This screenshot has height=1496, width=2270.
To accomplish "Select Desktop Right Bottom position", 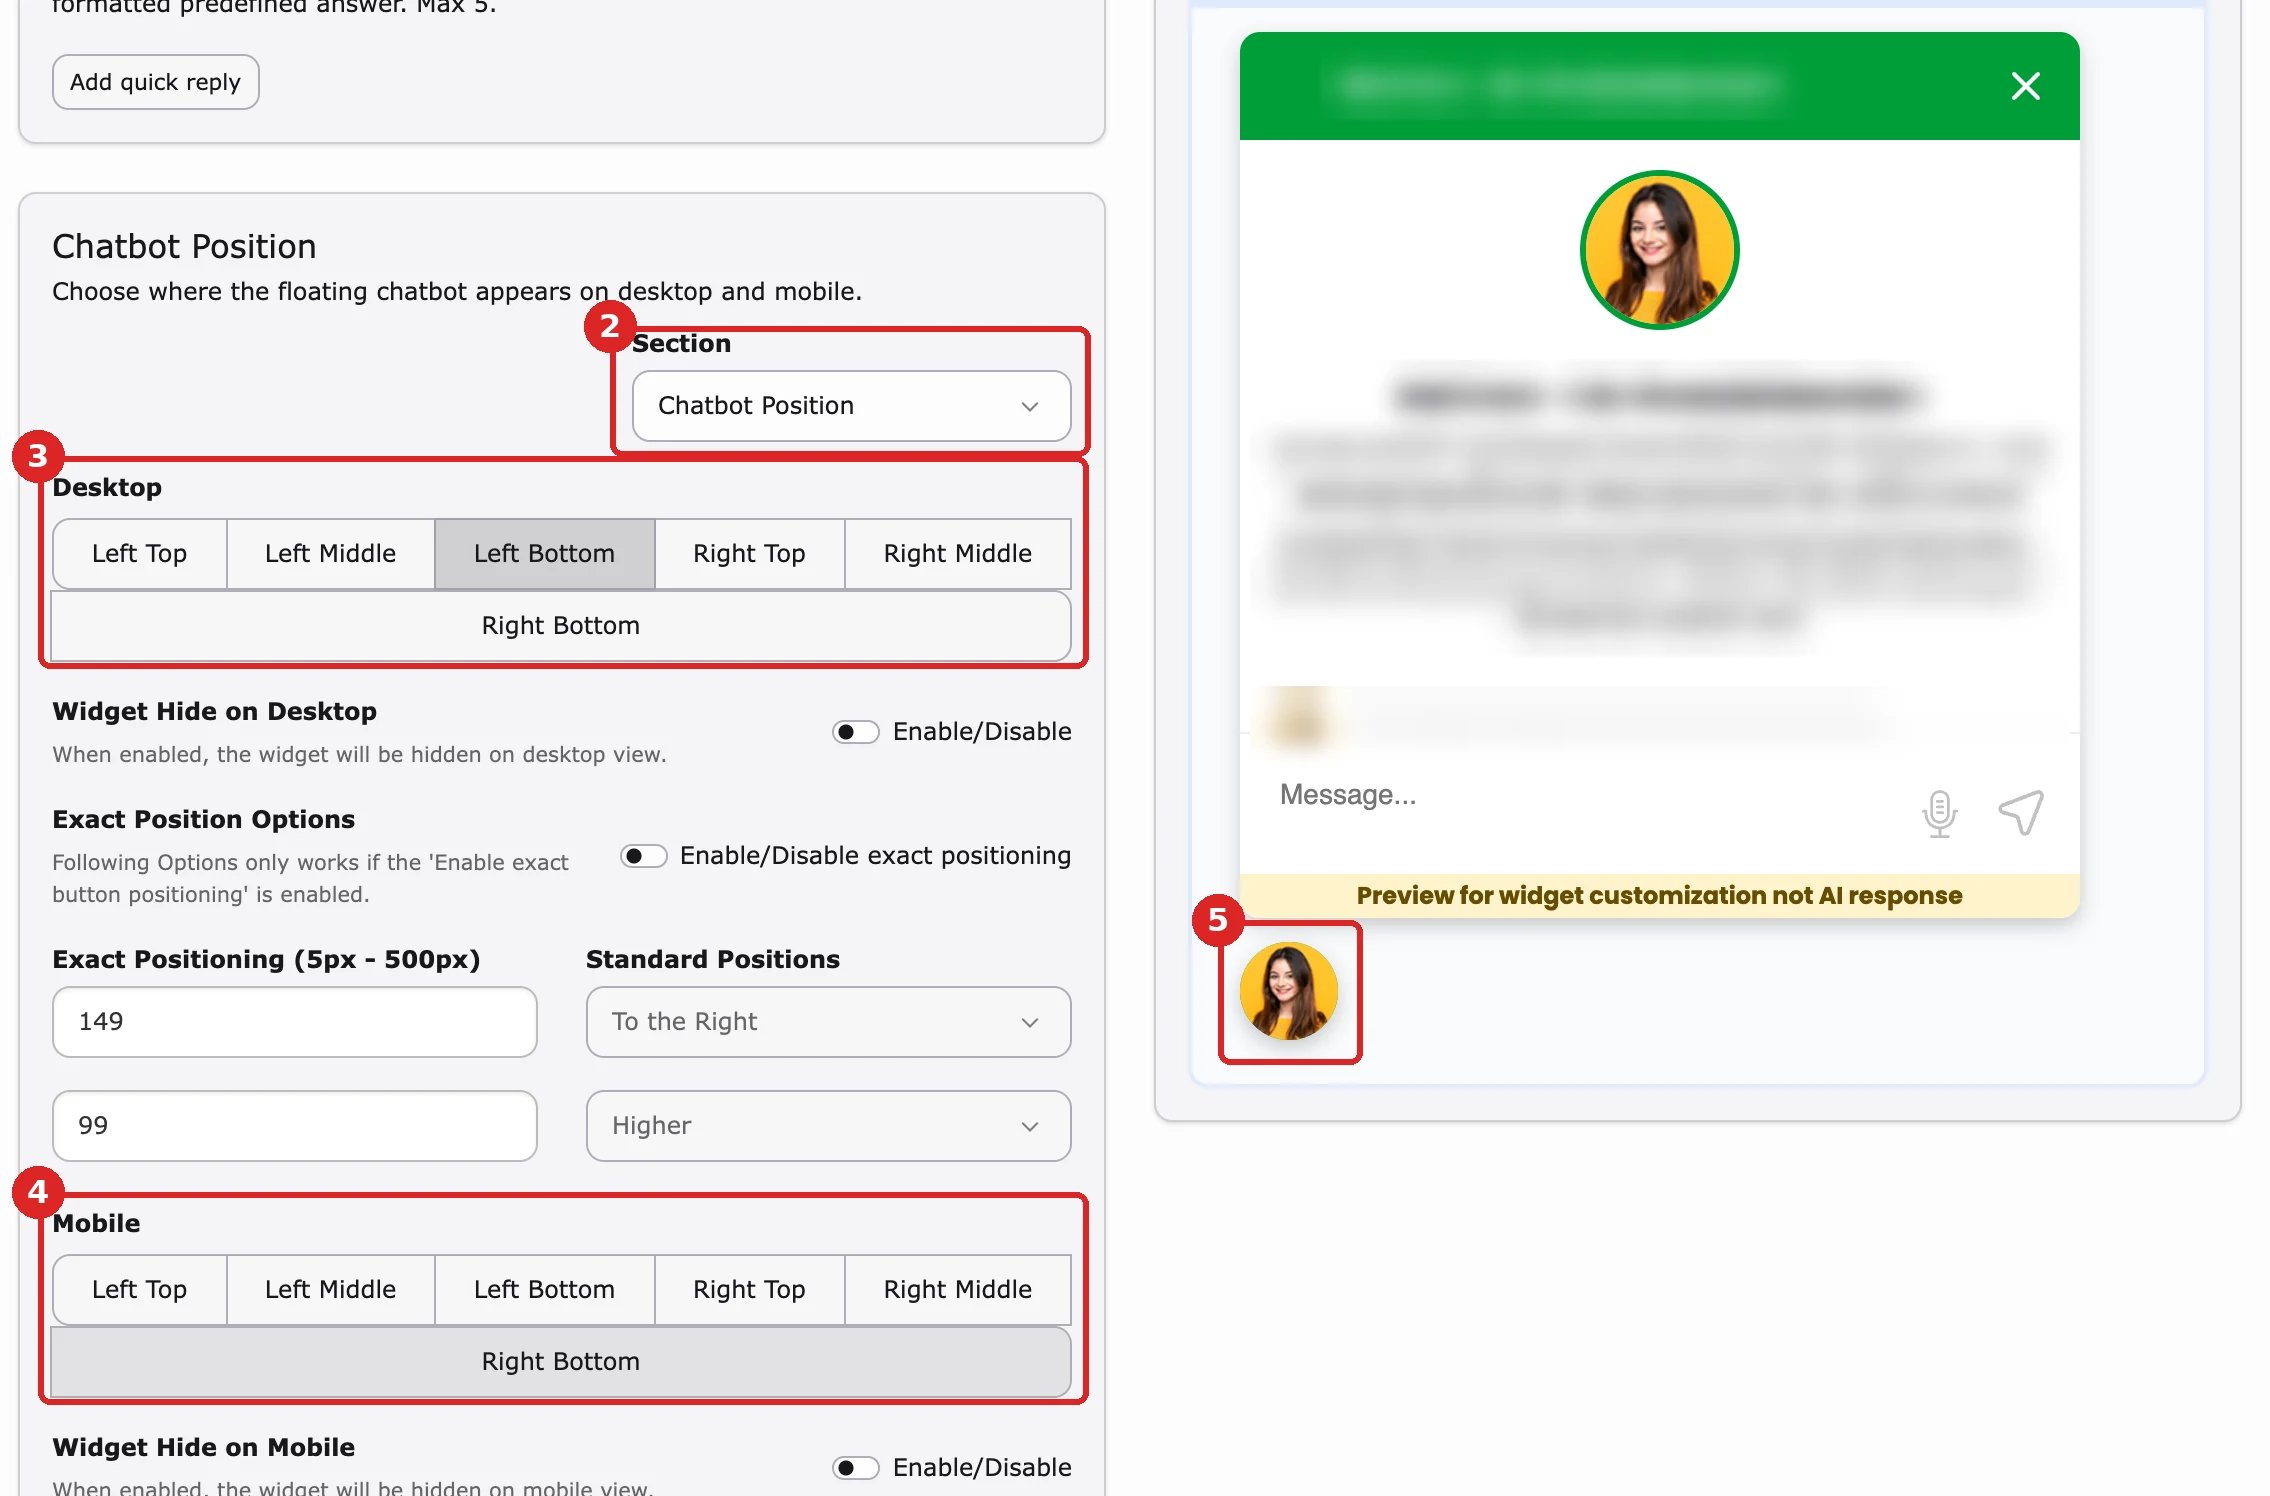I will pyautogui.click(x=560, y=626).
